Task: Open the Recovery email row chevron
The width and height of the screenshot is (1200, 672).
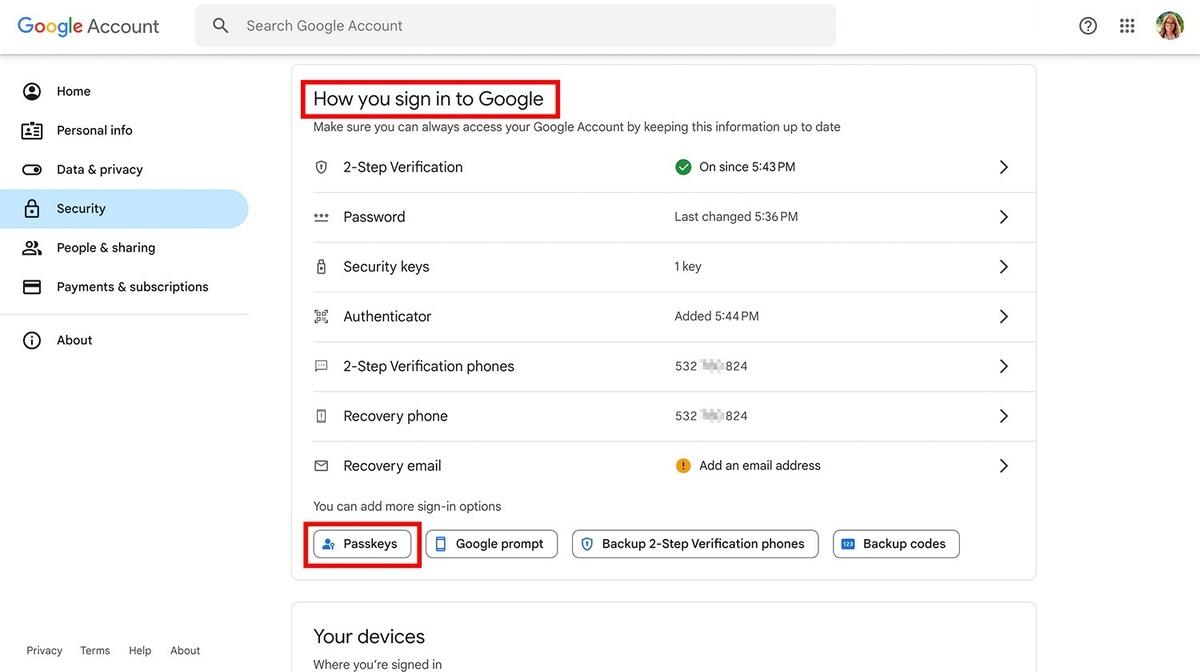Action: click(1004, 466)
